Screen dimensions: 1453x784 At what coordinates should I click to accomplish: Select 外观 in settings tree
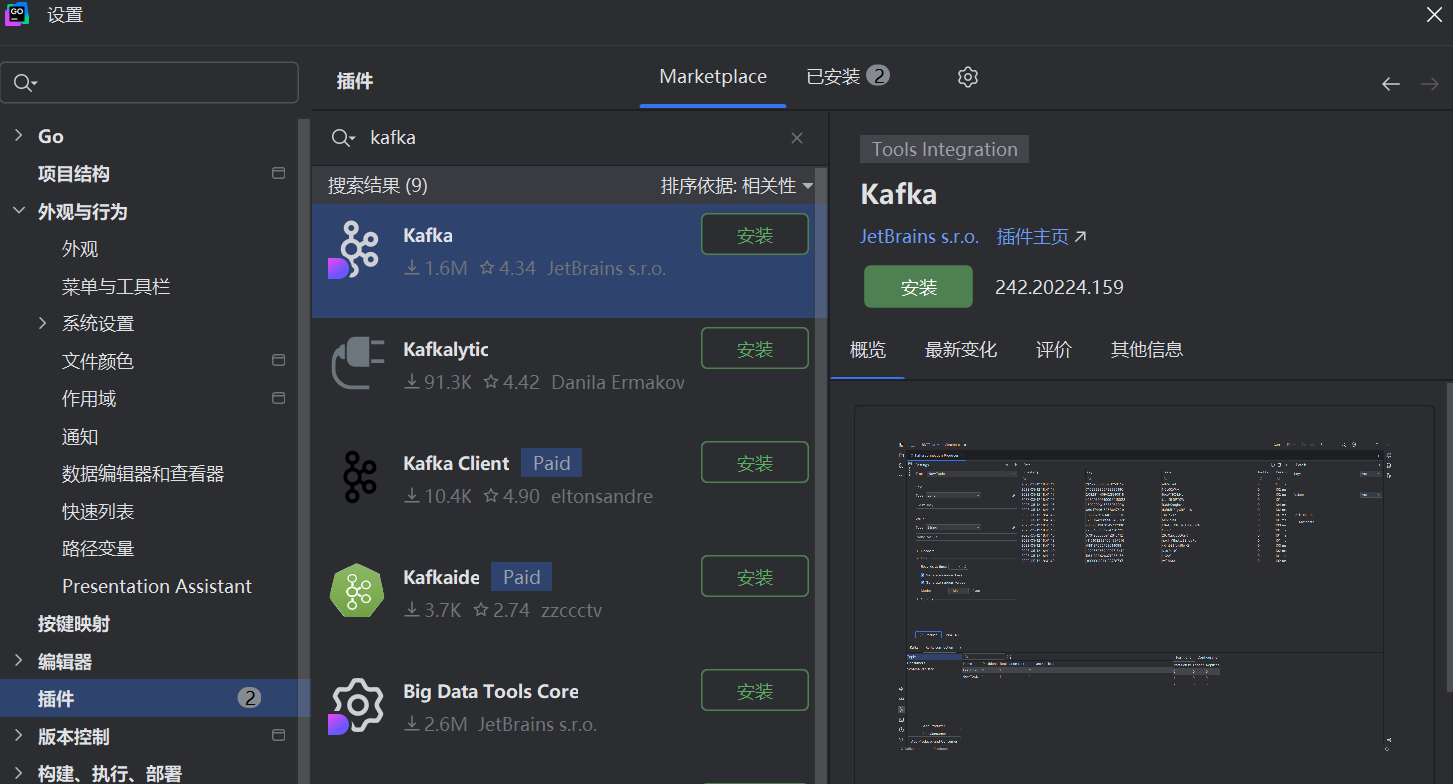pyautogui.click(x=80, y=249)
